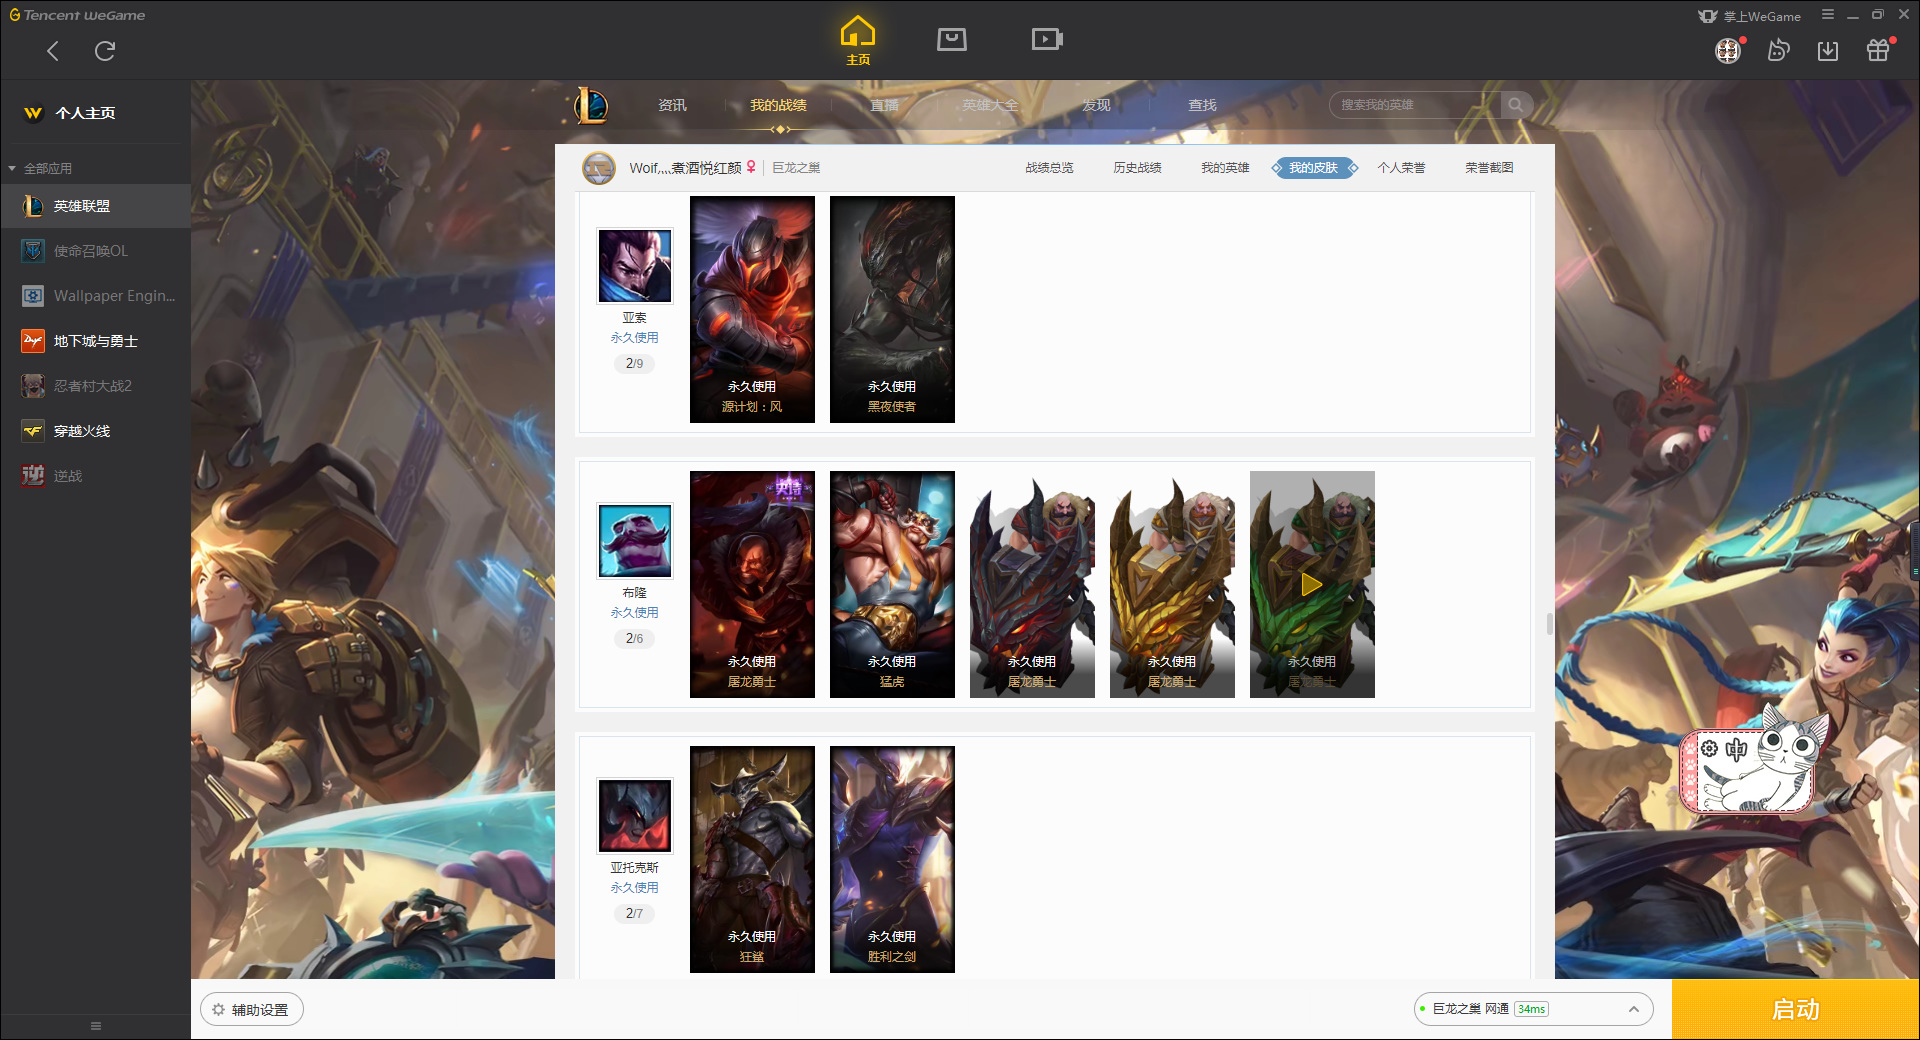
Task: Open the gold 屠龙勇士 chroma card
Action: (x=1172, y=584)
